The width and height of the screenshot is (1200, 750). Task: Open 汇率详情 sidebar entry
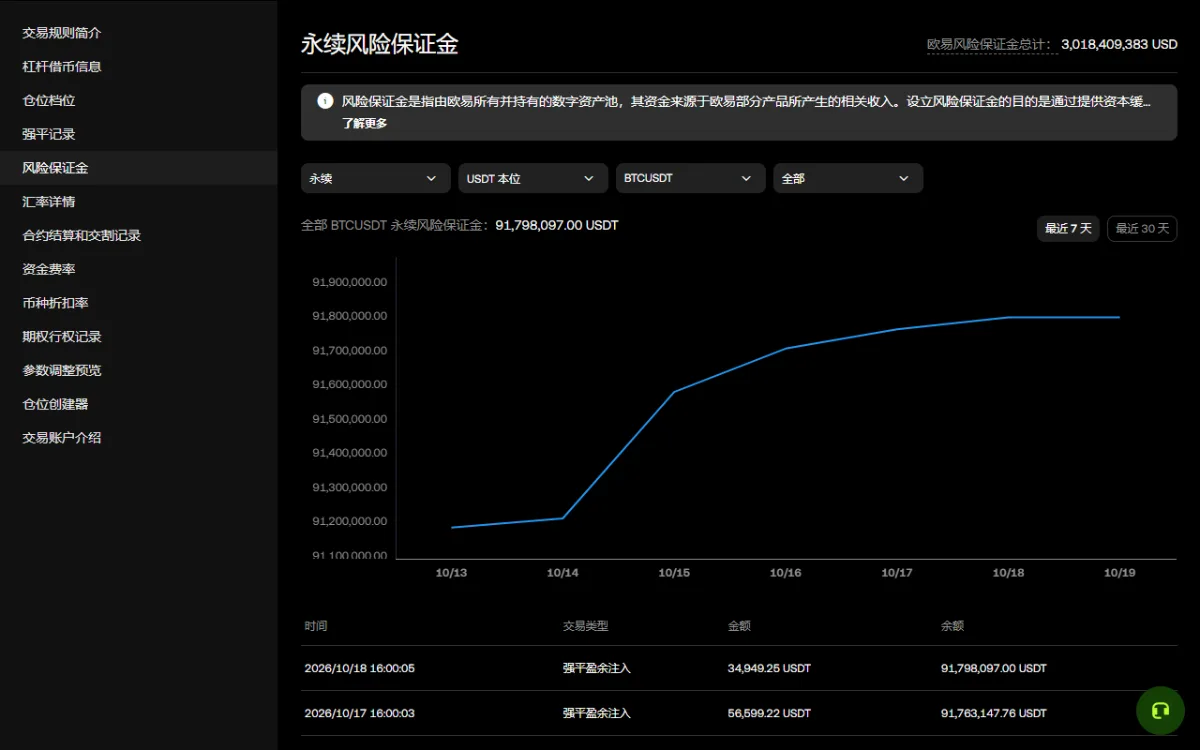click(x=49, y=202)
